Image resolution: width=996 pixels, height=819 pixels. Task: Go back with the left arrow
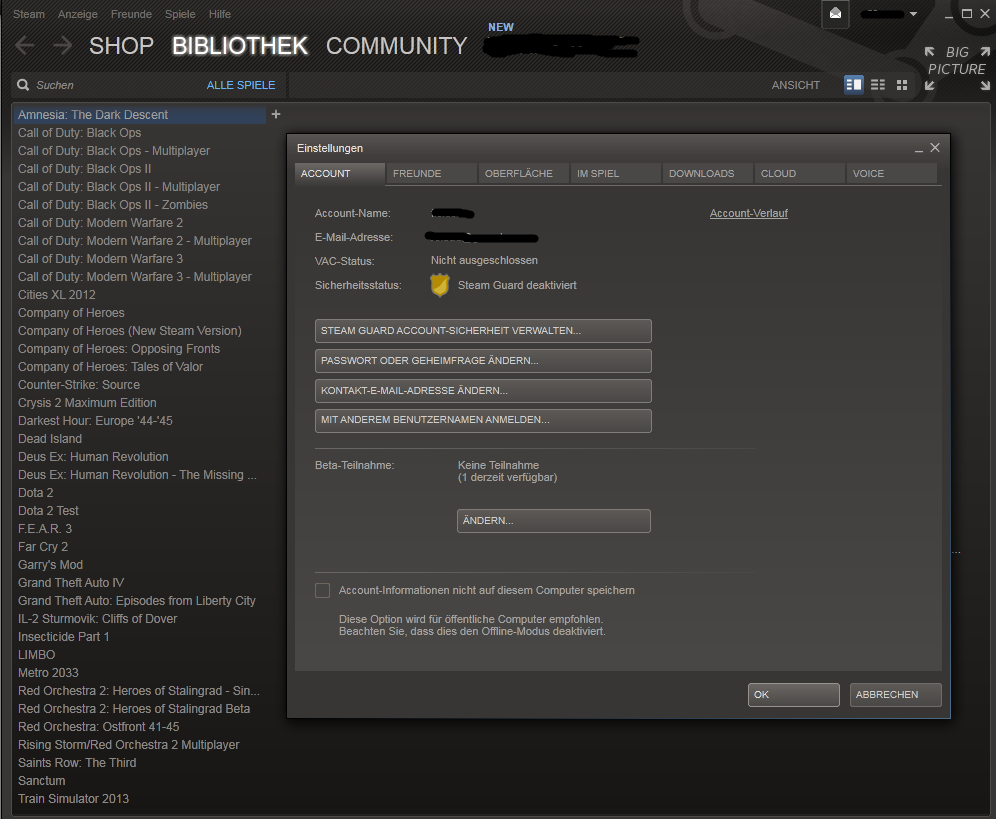(25, 46)
